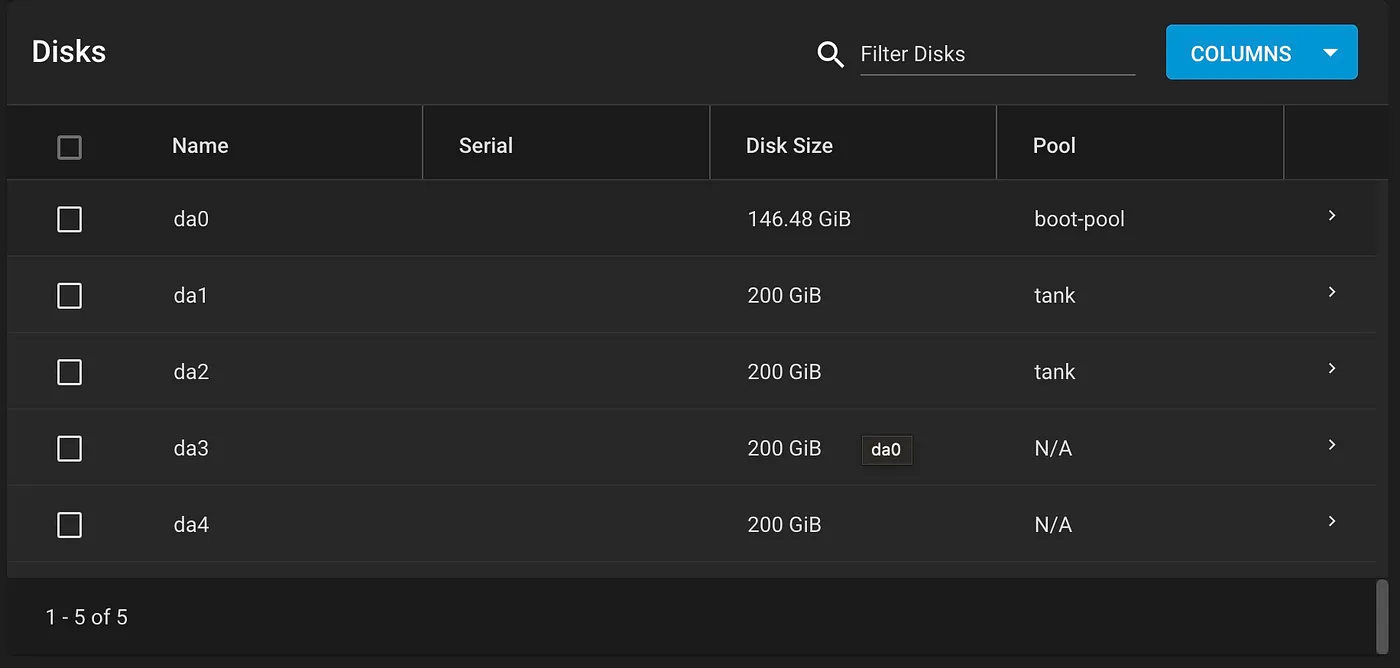The image size is (1400, 668).
Task: Toggle the select-all disks checkbox
Action: point(69,147)
